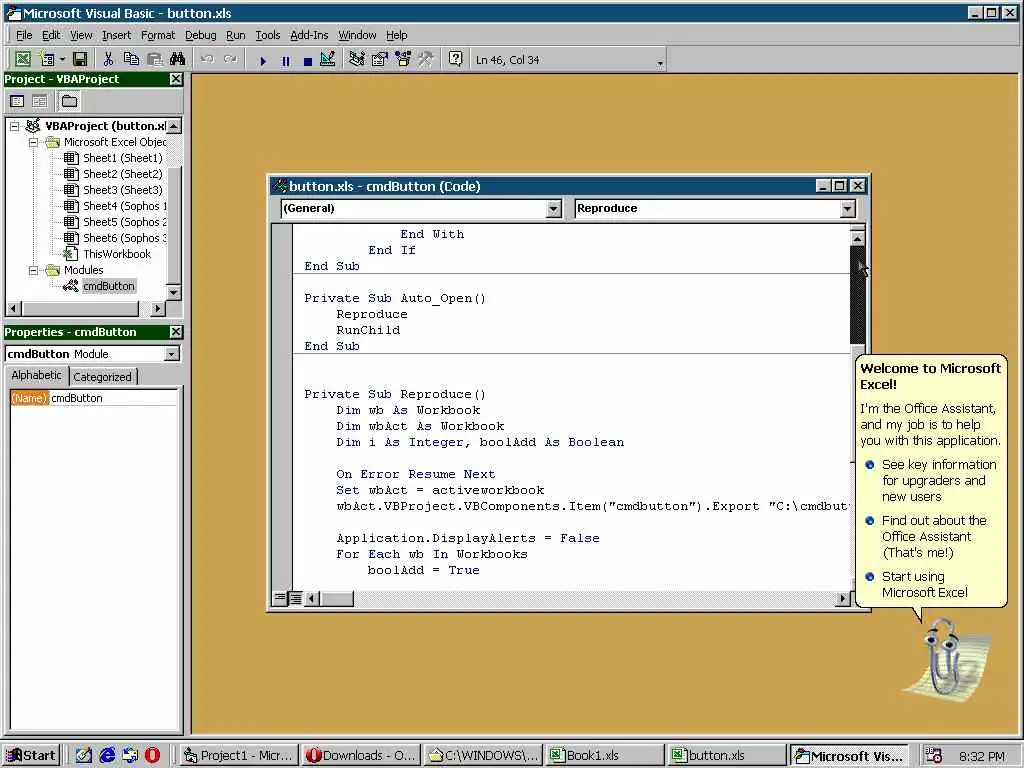The width and height of the screenshot is (1024, 768).
Task: Switch to the Alphabetic properties tab
Action: [x=37, y=376]
